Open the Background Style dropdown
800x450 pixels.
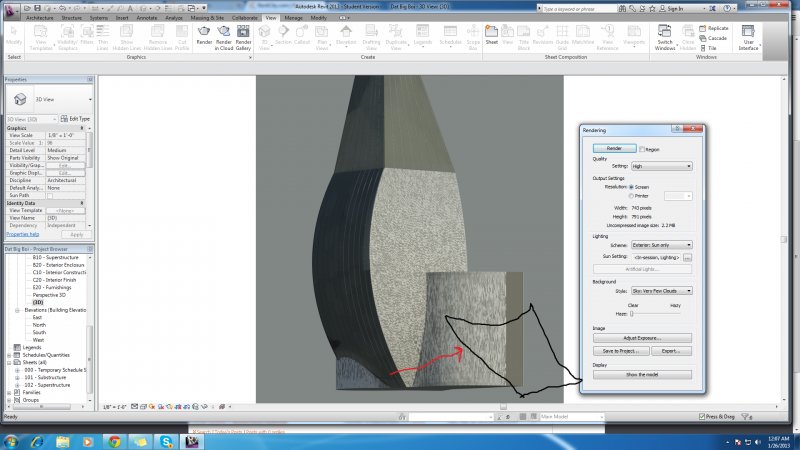(661, 291)
